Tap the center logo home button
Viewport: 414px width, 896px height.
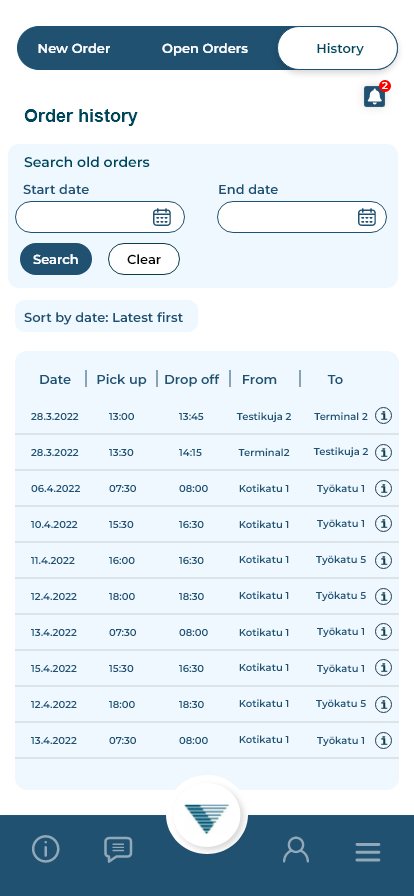[x=206, y=816]
